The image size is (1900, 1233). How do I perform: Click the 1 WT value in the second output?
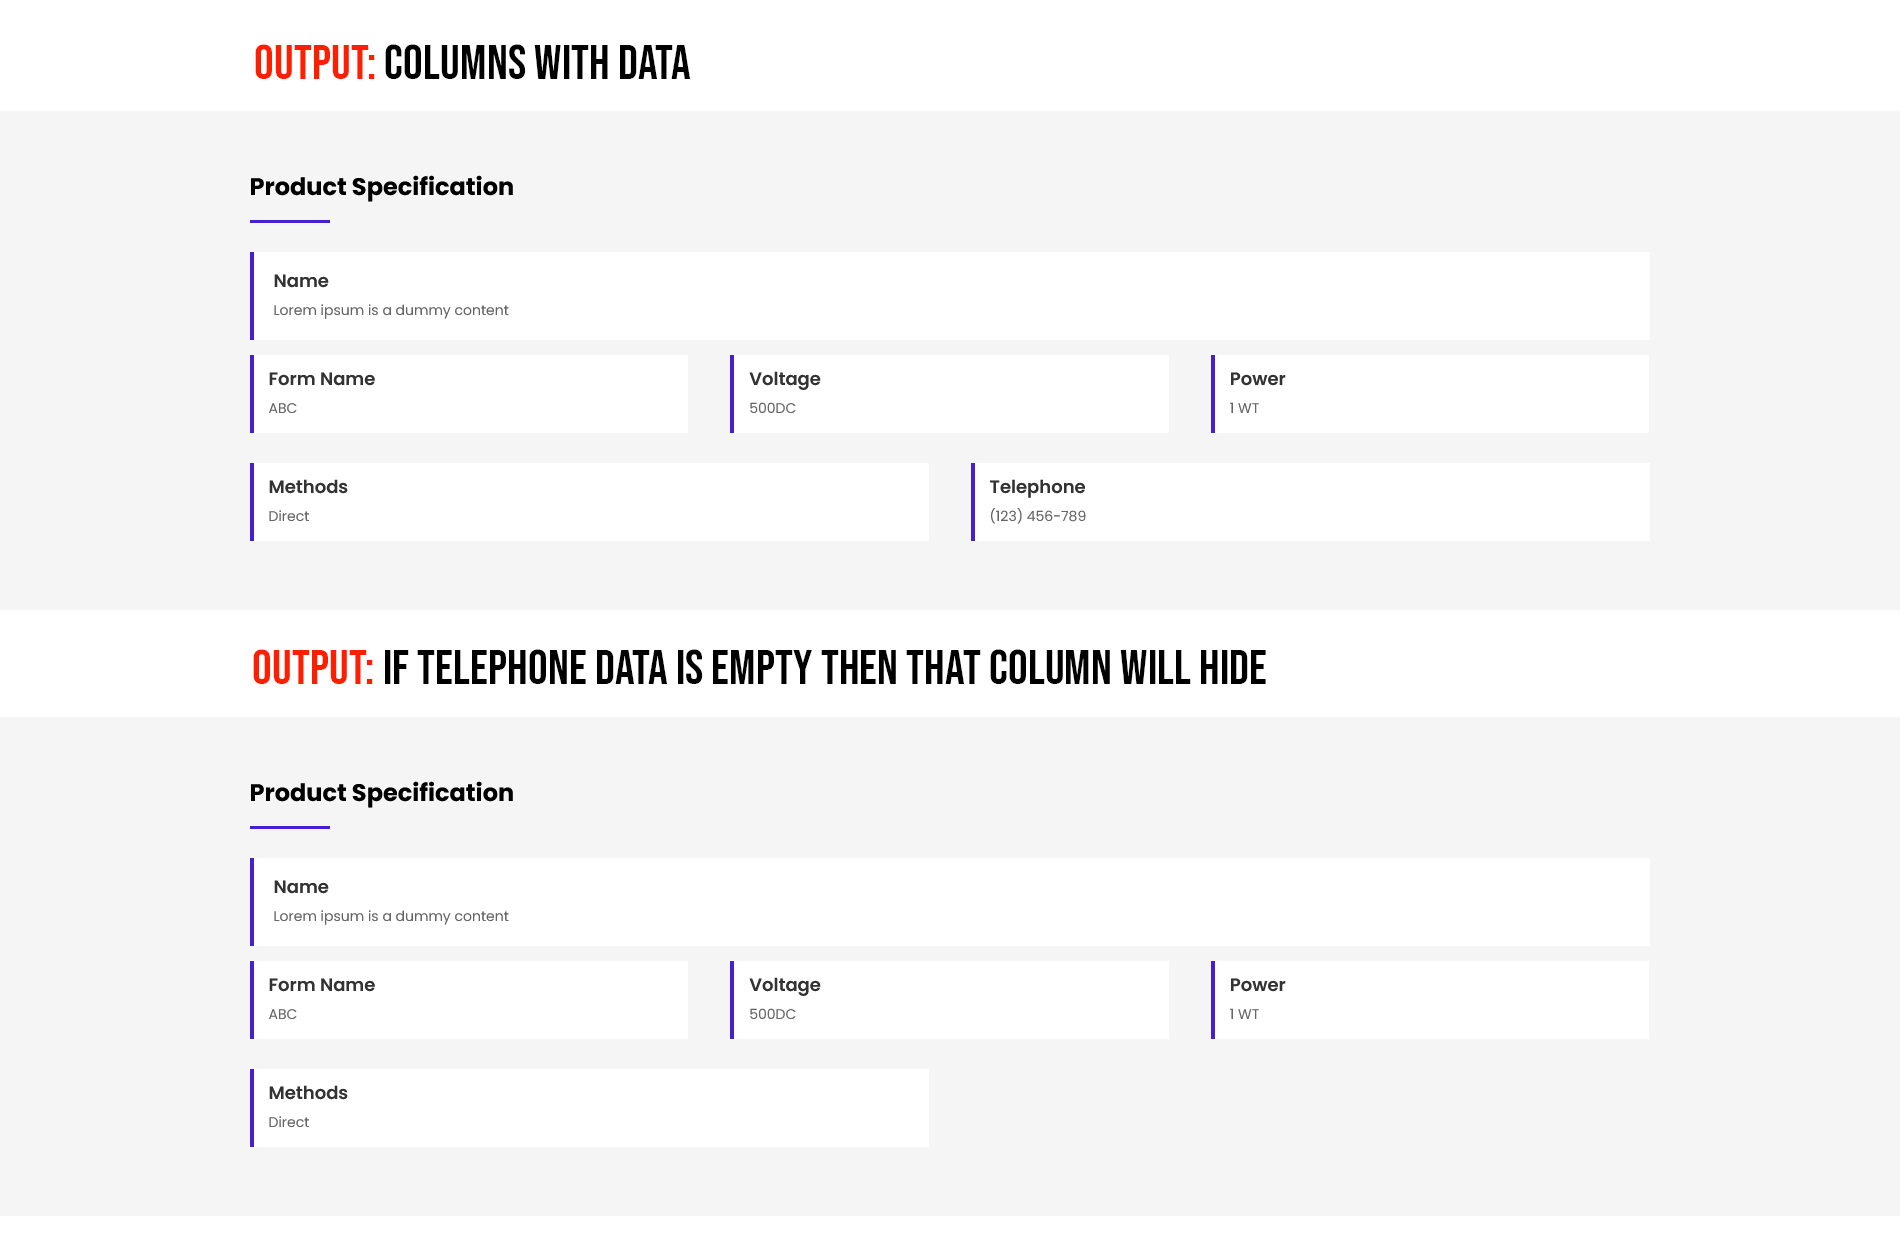pyautogui.click(x=1244, y=1014)
